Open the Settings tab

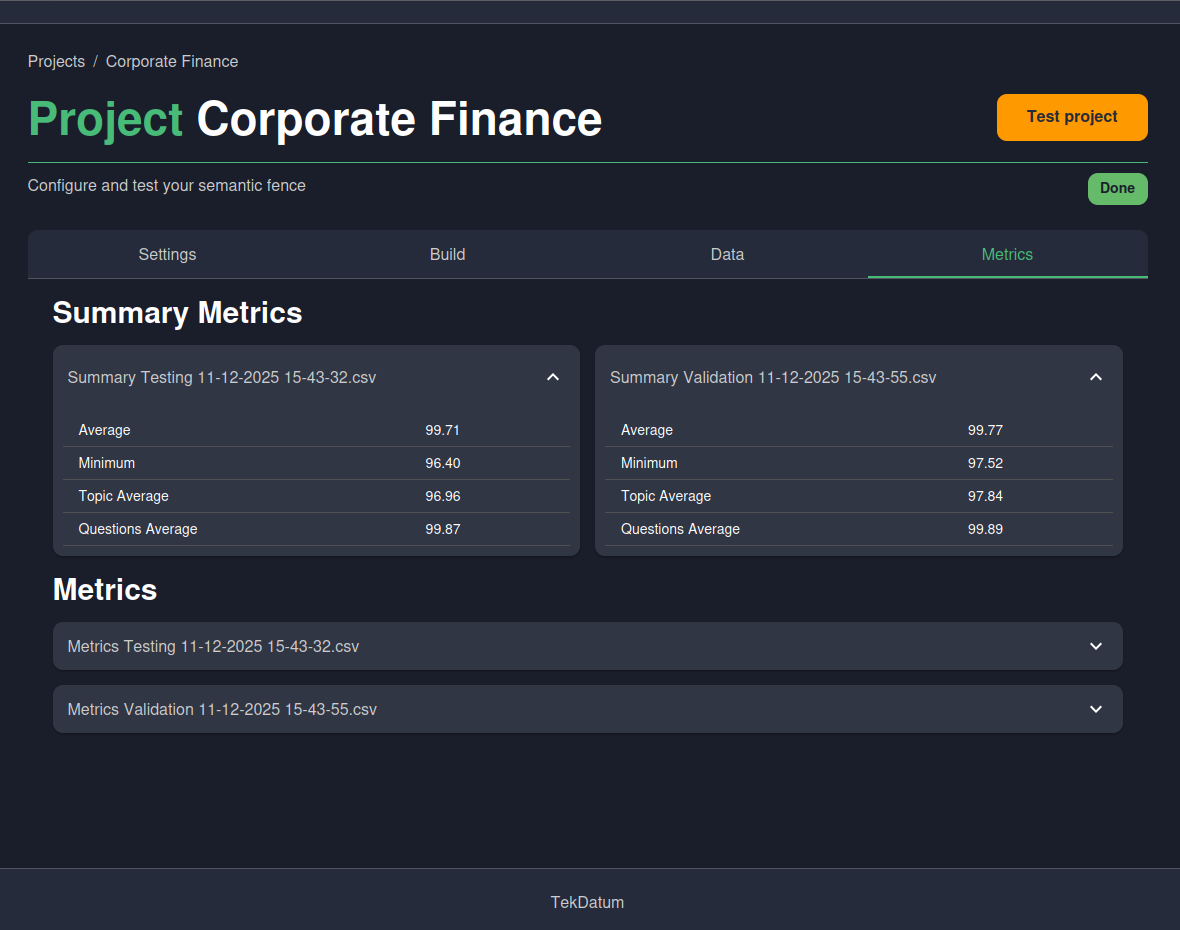(x=167, y=254)
